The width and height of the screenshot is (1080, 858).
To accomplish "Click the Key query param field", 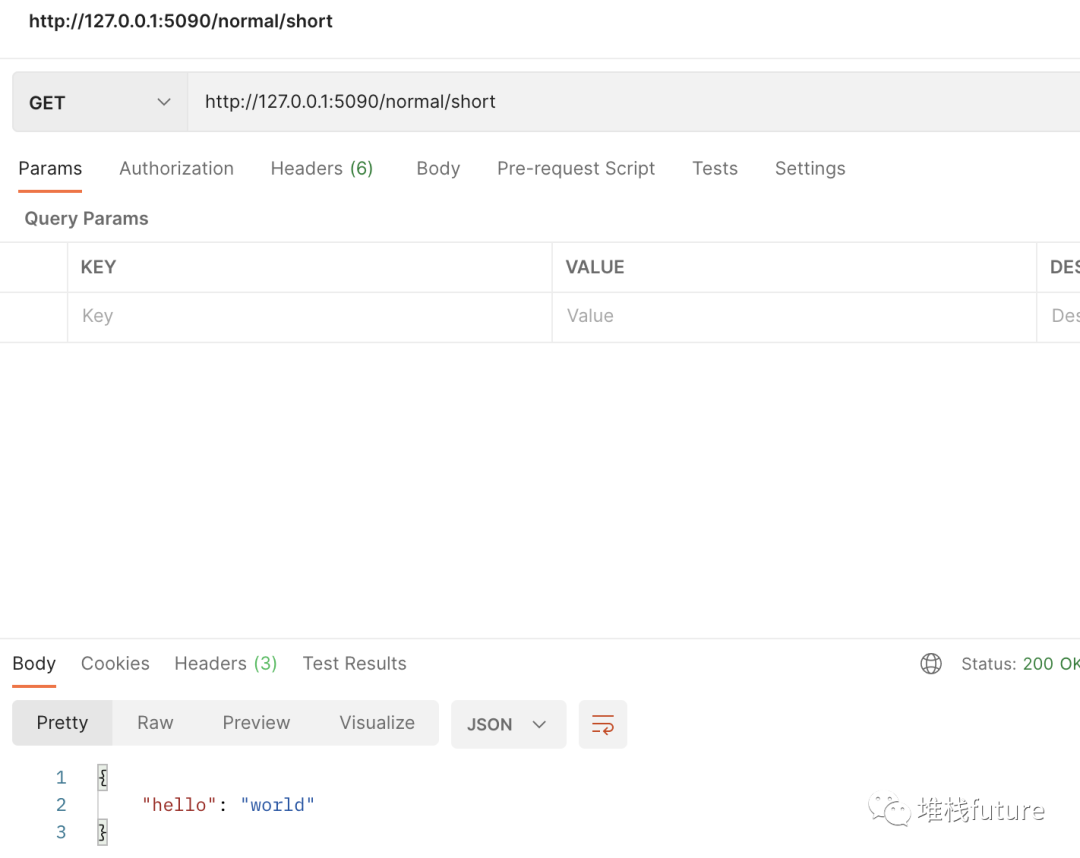I will coord(300,316).
